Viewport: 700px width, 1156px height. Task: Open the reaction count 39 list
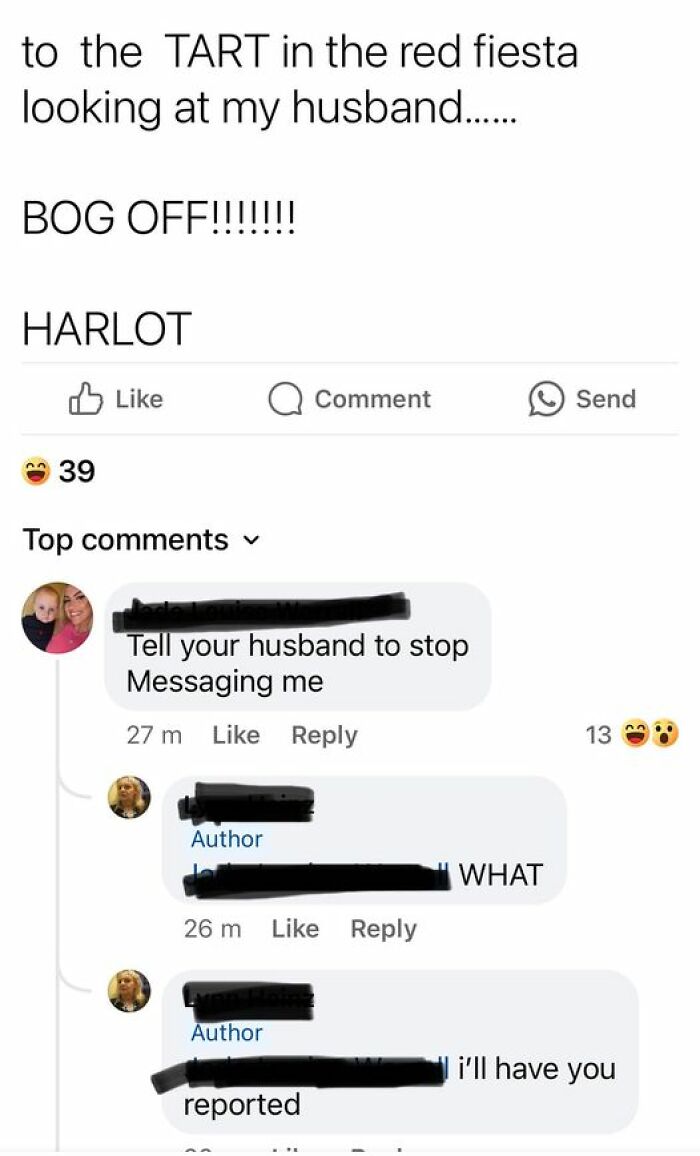pyautogui.click(x=77, y=471)
